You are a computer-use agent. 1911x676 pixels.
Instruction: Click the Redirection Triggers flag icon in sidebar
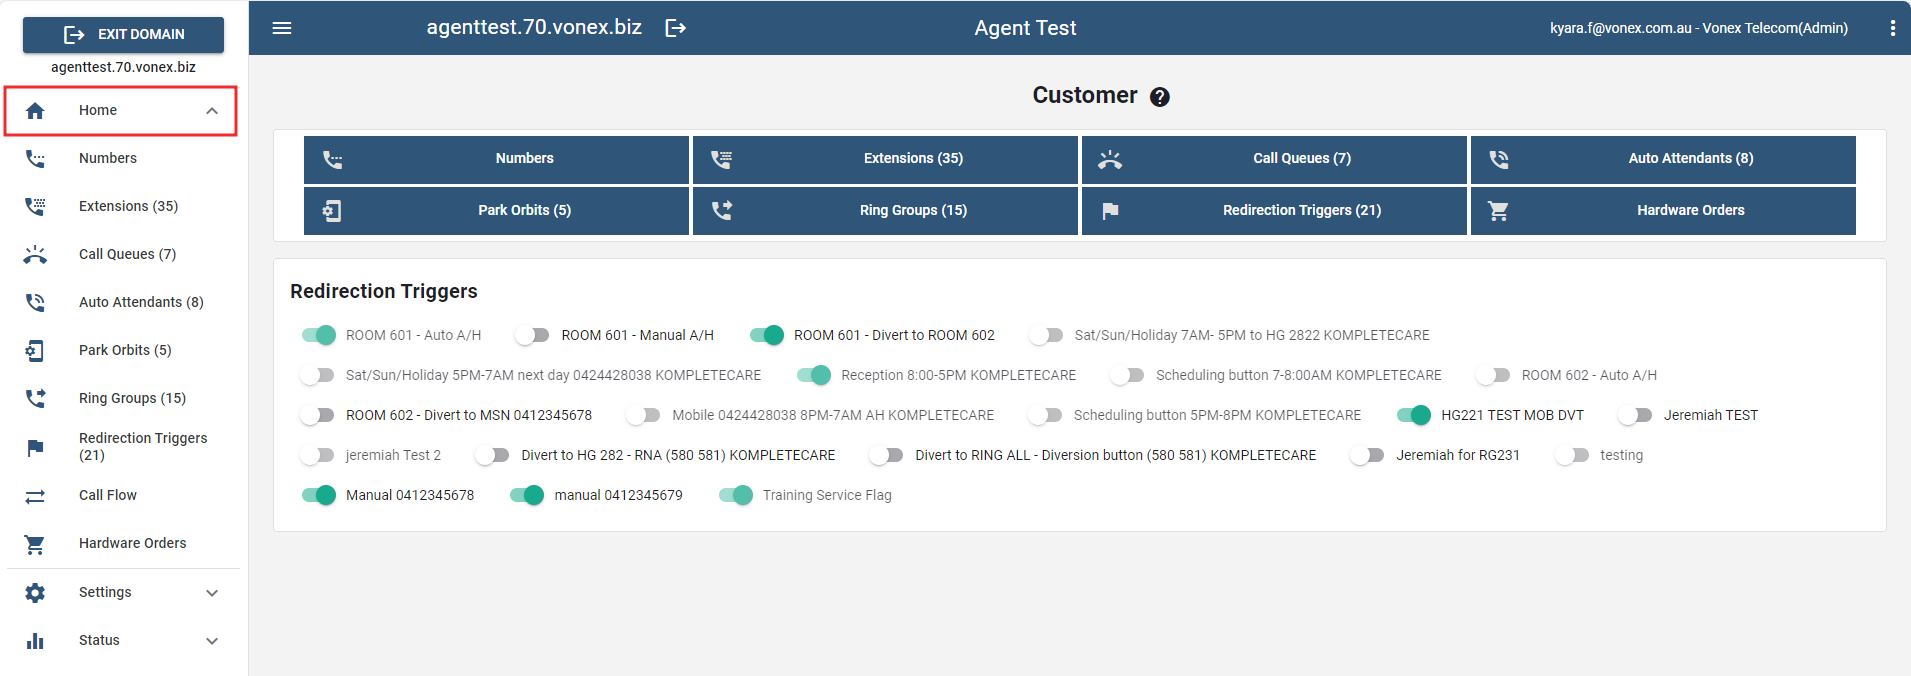[35, 447]
